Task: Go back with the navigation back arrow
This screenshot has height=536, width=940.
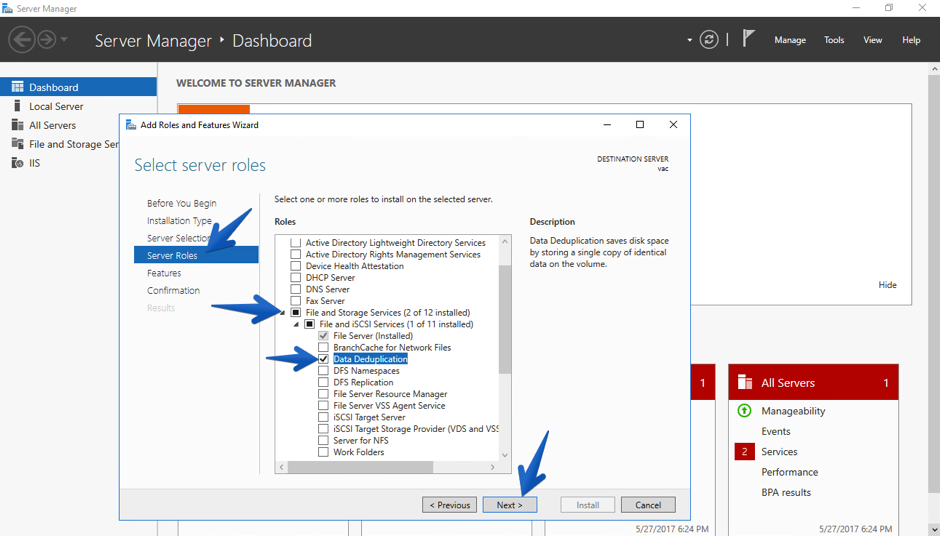Action: (22, 40)
